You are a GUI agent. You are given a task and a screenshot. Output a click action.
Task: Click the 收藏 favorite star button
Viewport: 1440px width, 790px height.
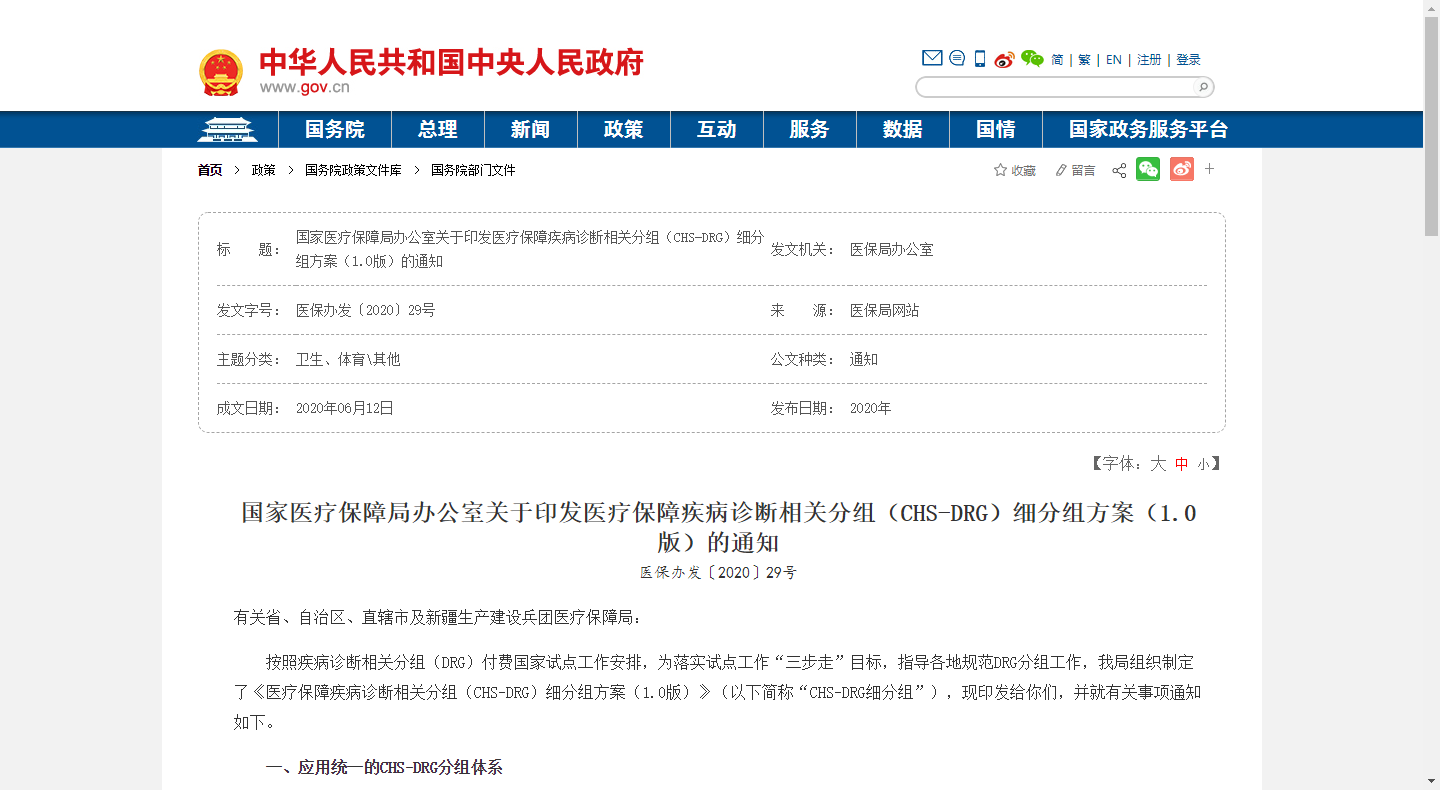coord(1014,171)
